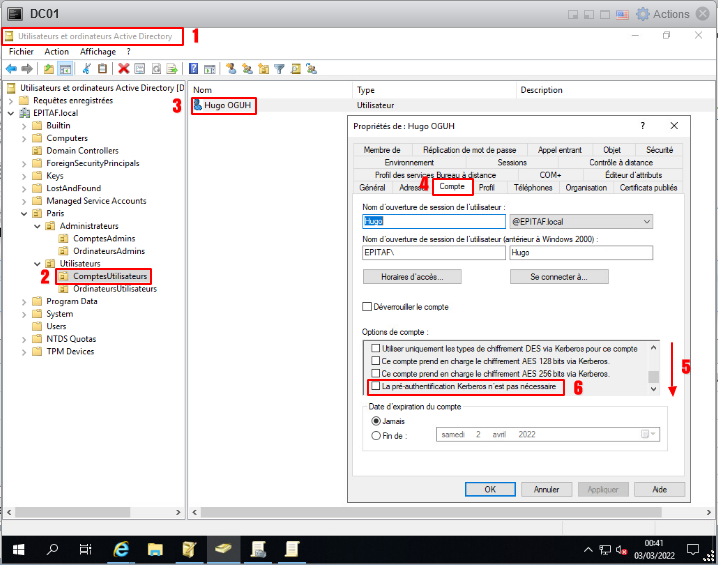Expand the Requêtes enregistrées node
This screenshot has height=565, width=718.
click(x=10, y=100)
